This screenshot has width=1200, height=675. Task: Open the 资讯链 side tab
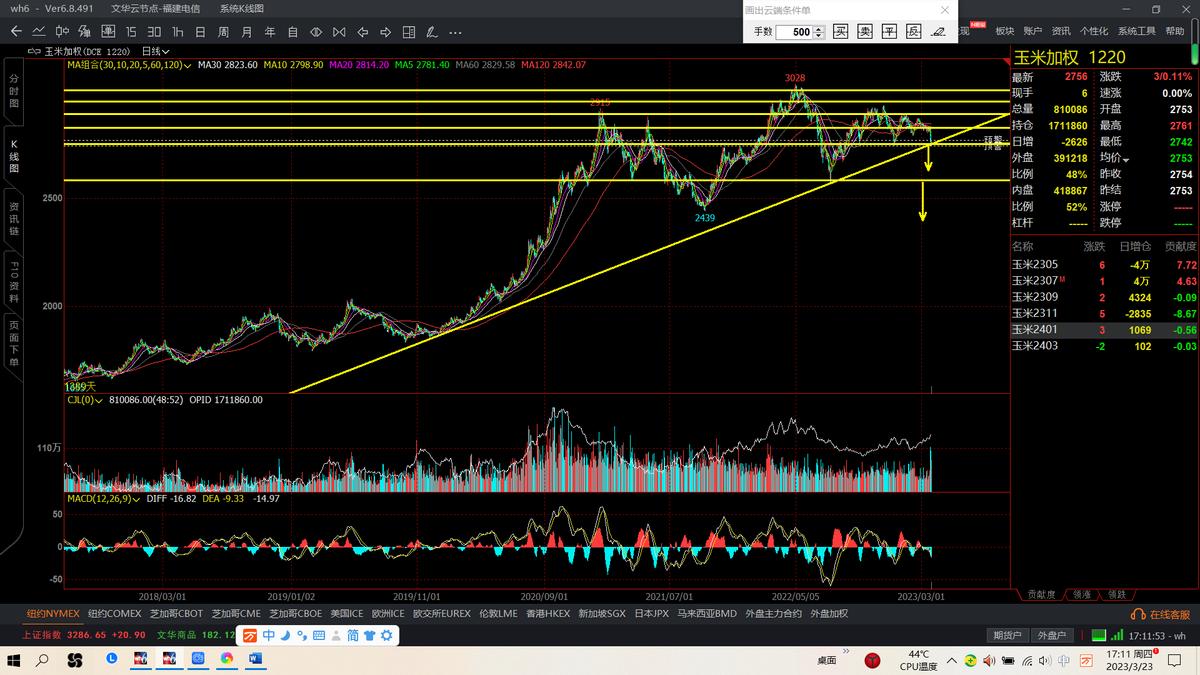click(x=14, y=218)
